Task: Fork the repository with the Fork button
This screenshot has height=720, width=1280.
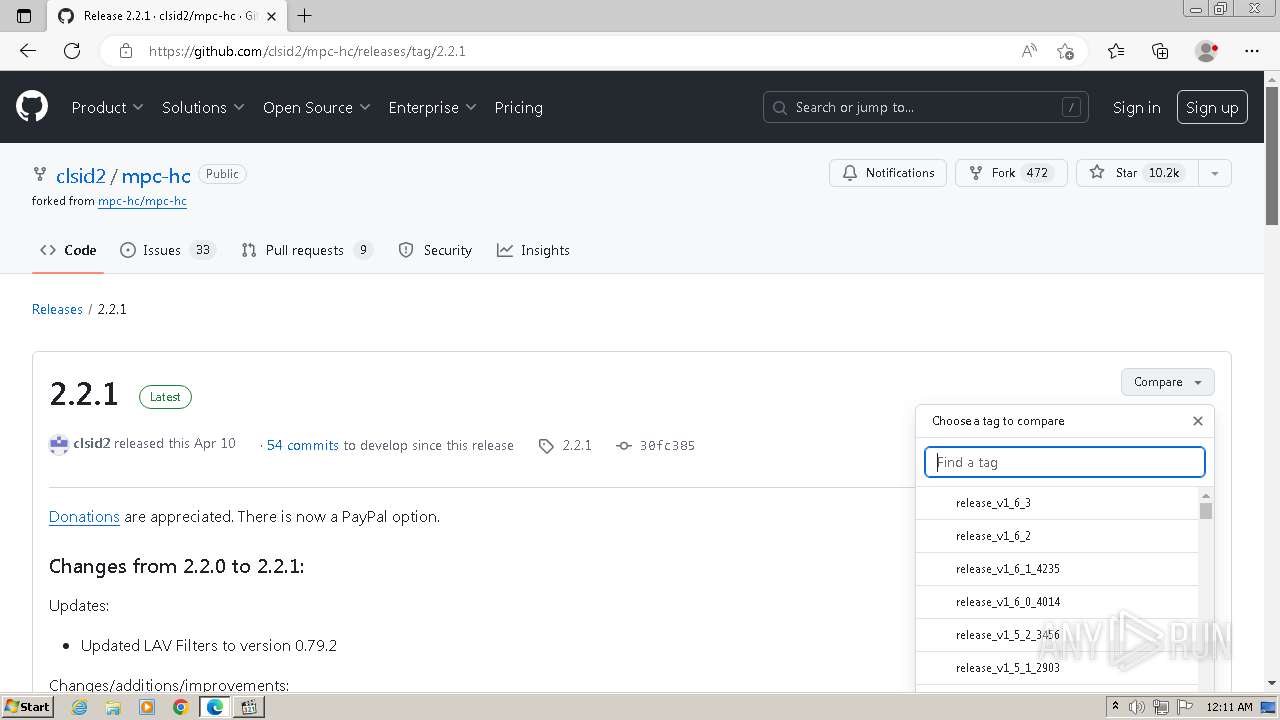Action: 1011,173
